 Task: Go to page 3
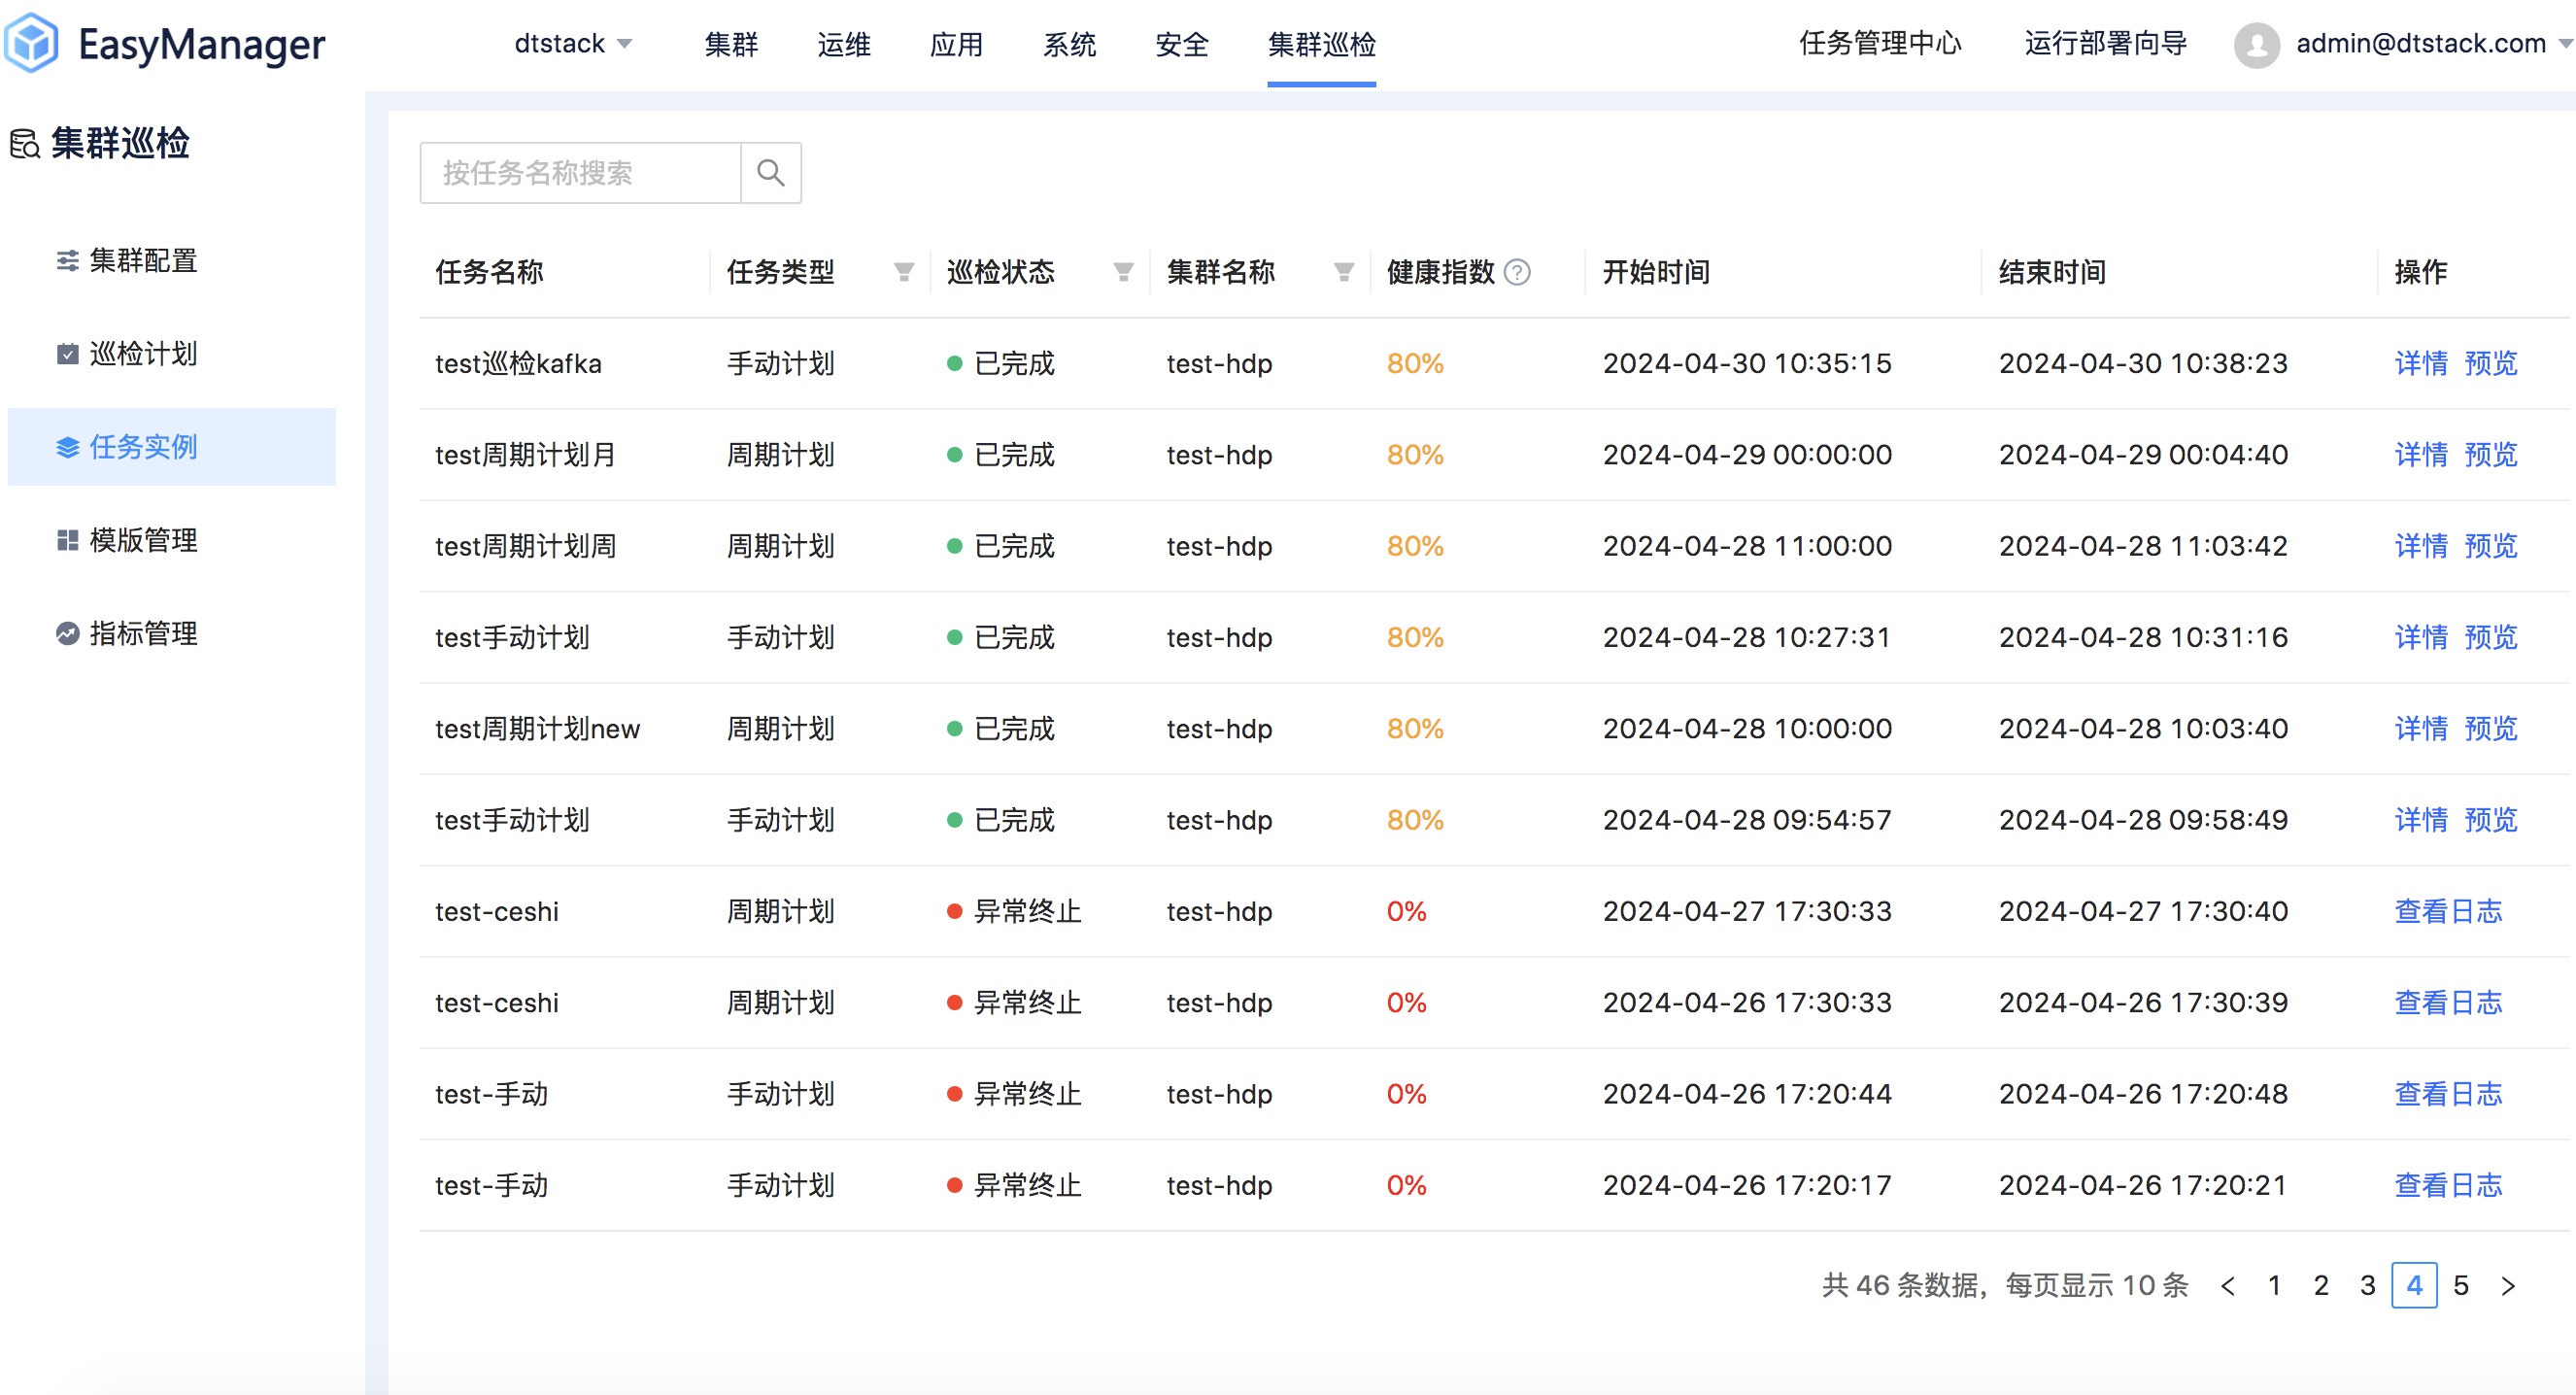pos(2367,1285)
